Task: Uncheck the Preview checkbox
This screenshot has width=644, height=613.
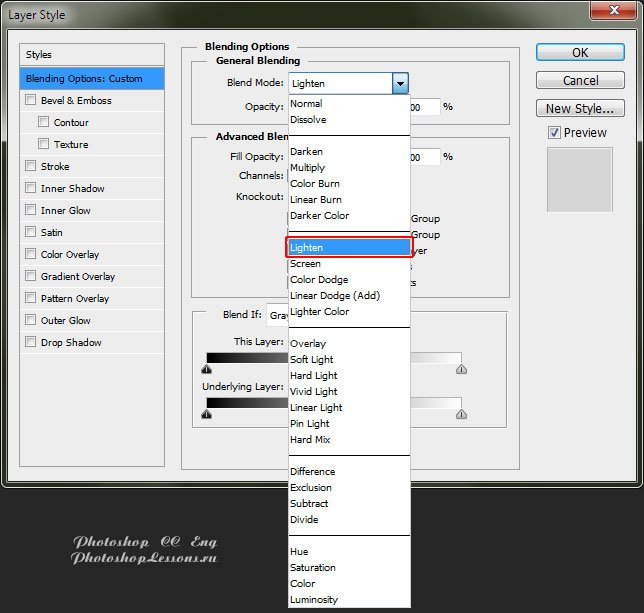Action: pyautogui.click(x=554, y=133)
